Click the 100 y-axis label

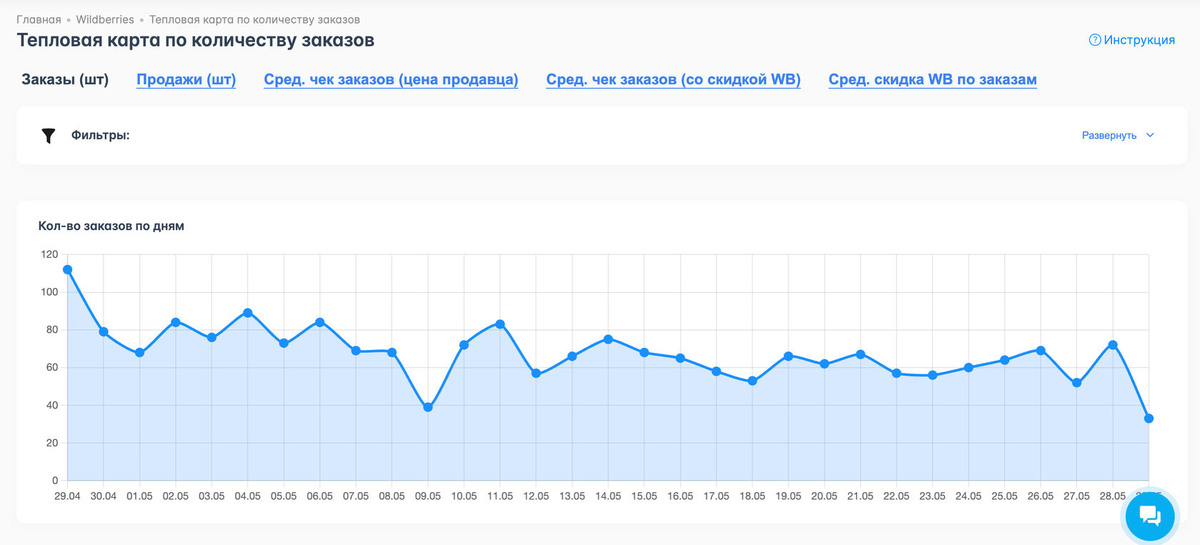click(x=49, y=292)
